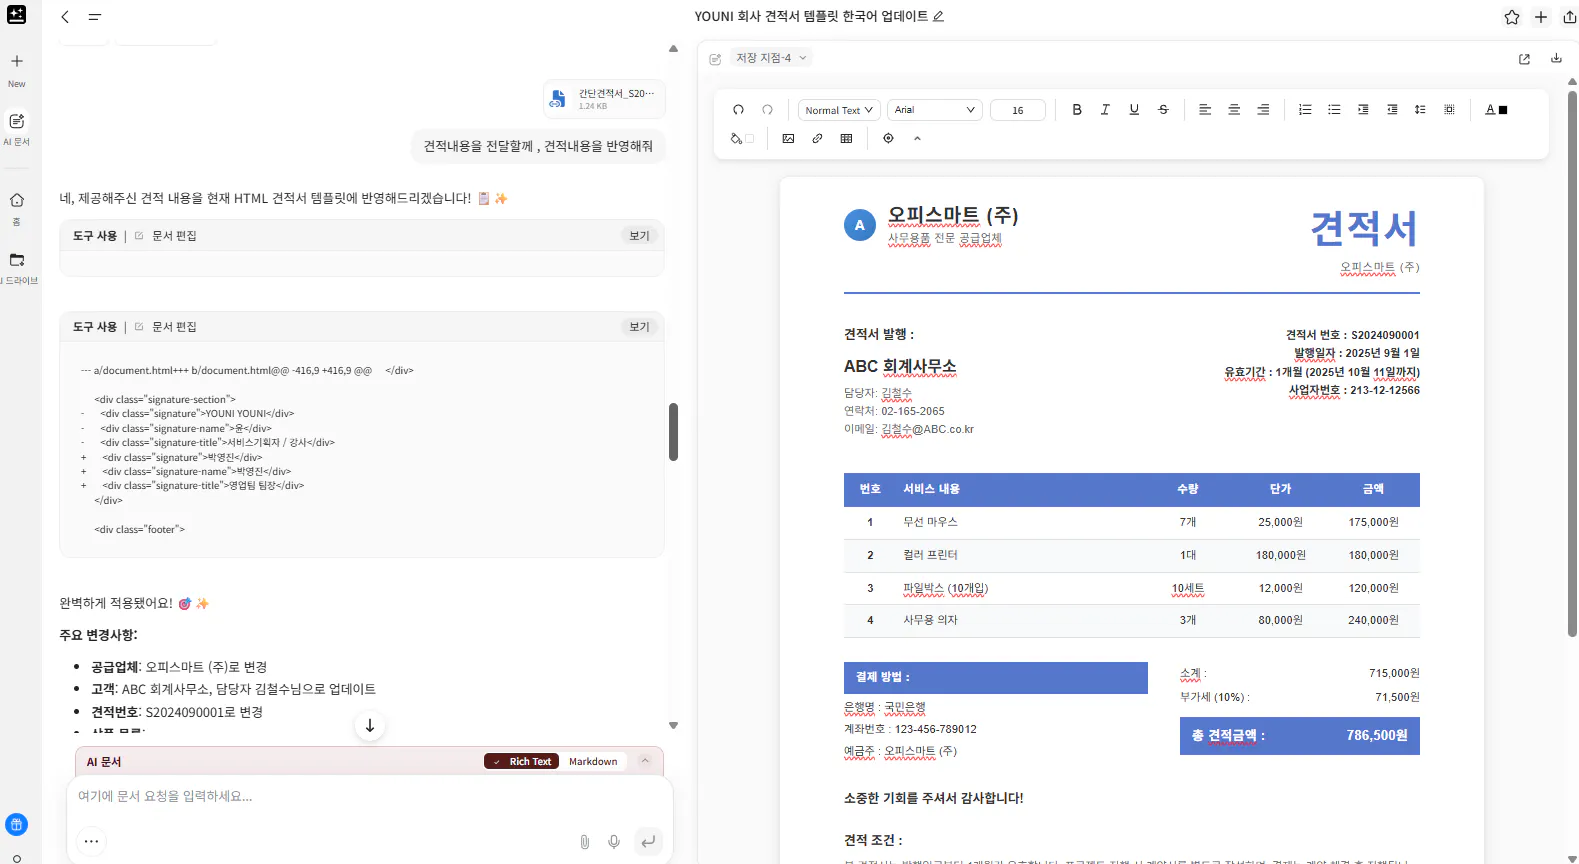Click the chat panel scrollbar thumb
Image resolution: width=1579 pixels, height=864 pixels.
(x=673, y=432)
